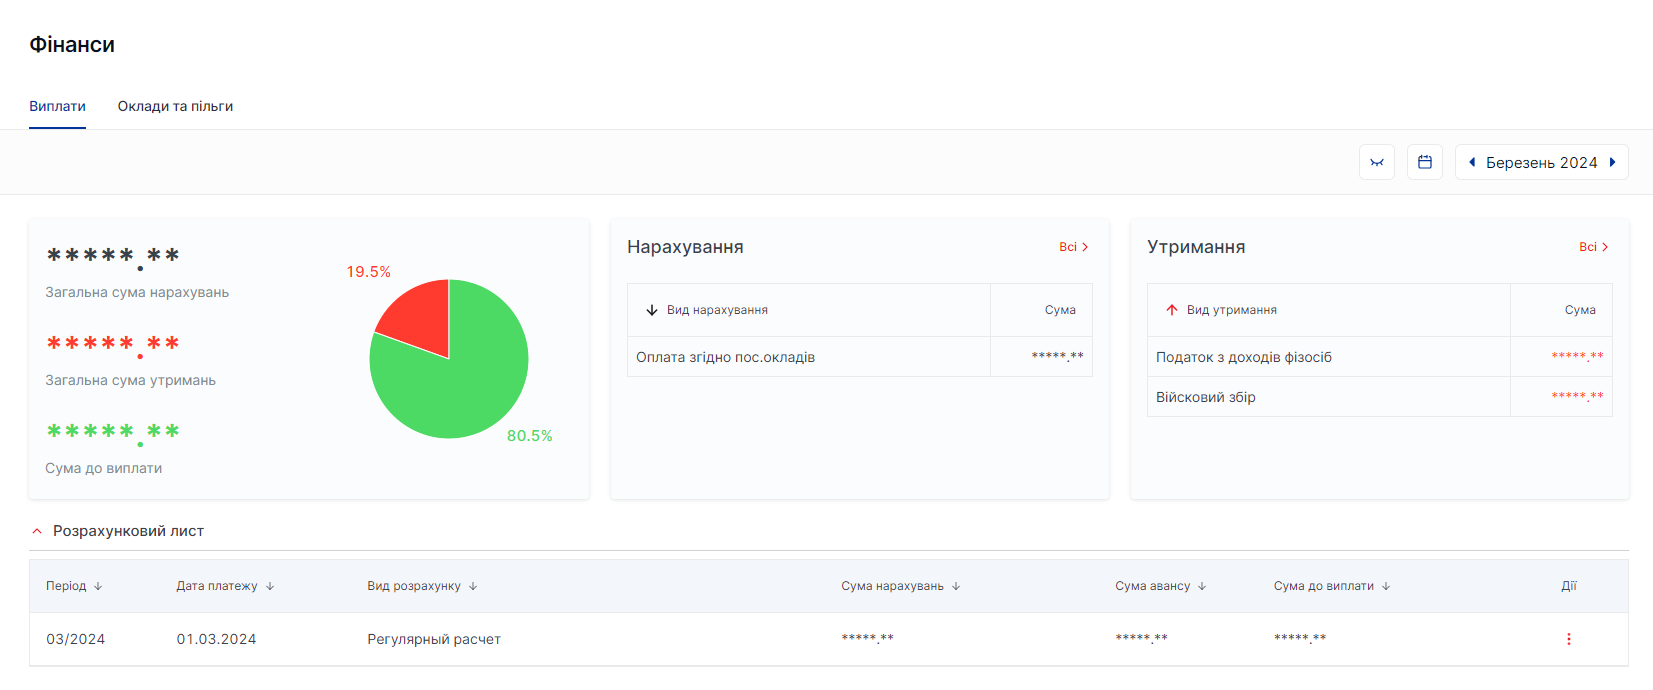Switch to Оклади та пільги tab
1653x690 pixels.
[x=175, y=106]
